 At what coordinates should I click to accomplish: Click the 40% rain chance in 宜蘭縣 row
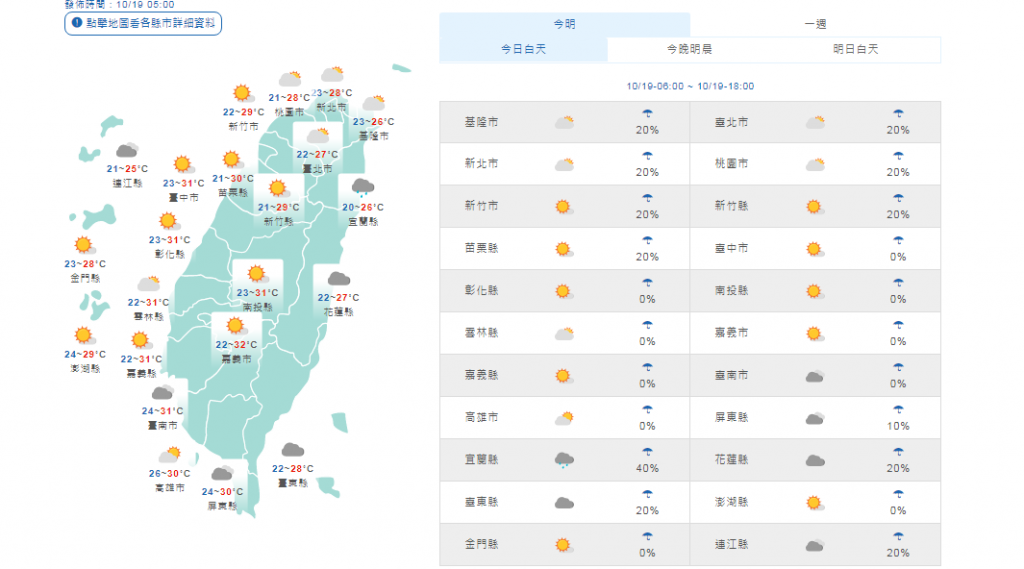point(647,468)
